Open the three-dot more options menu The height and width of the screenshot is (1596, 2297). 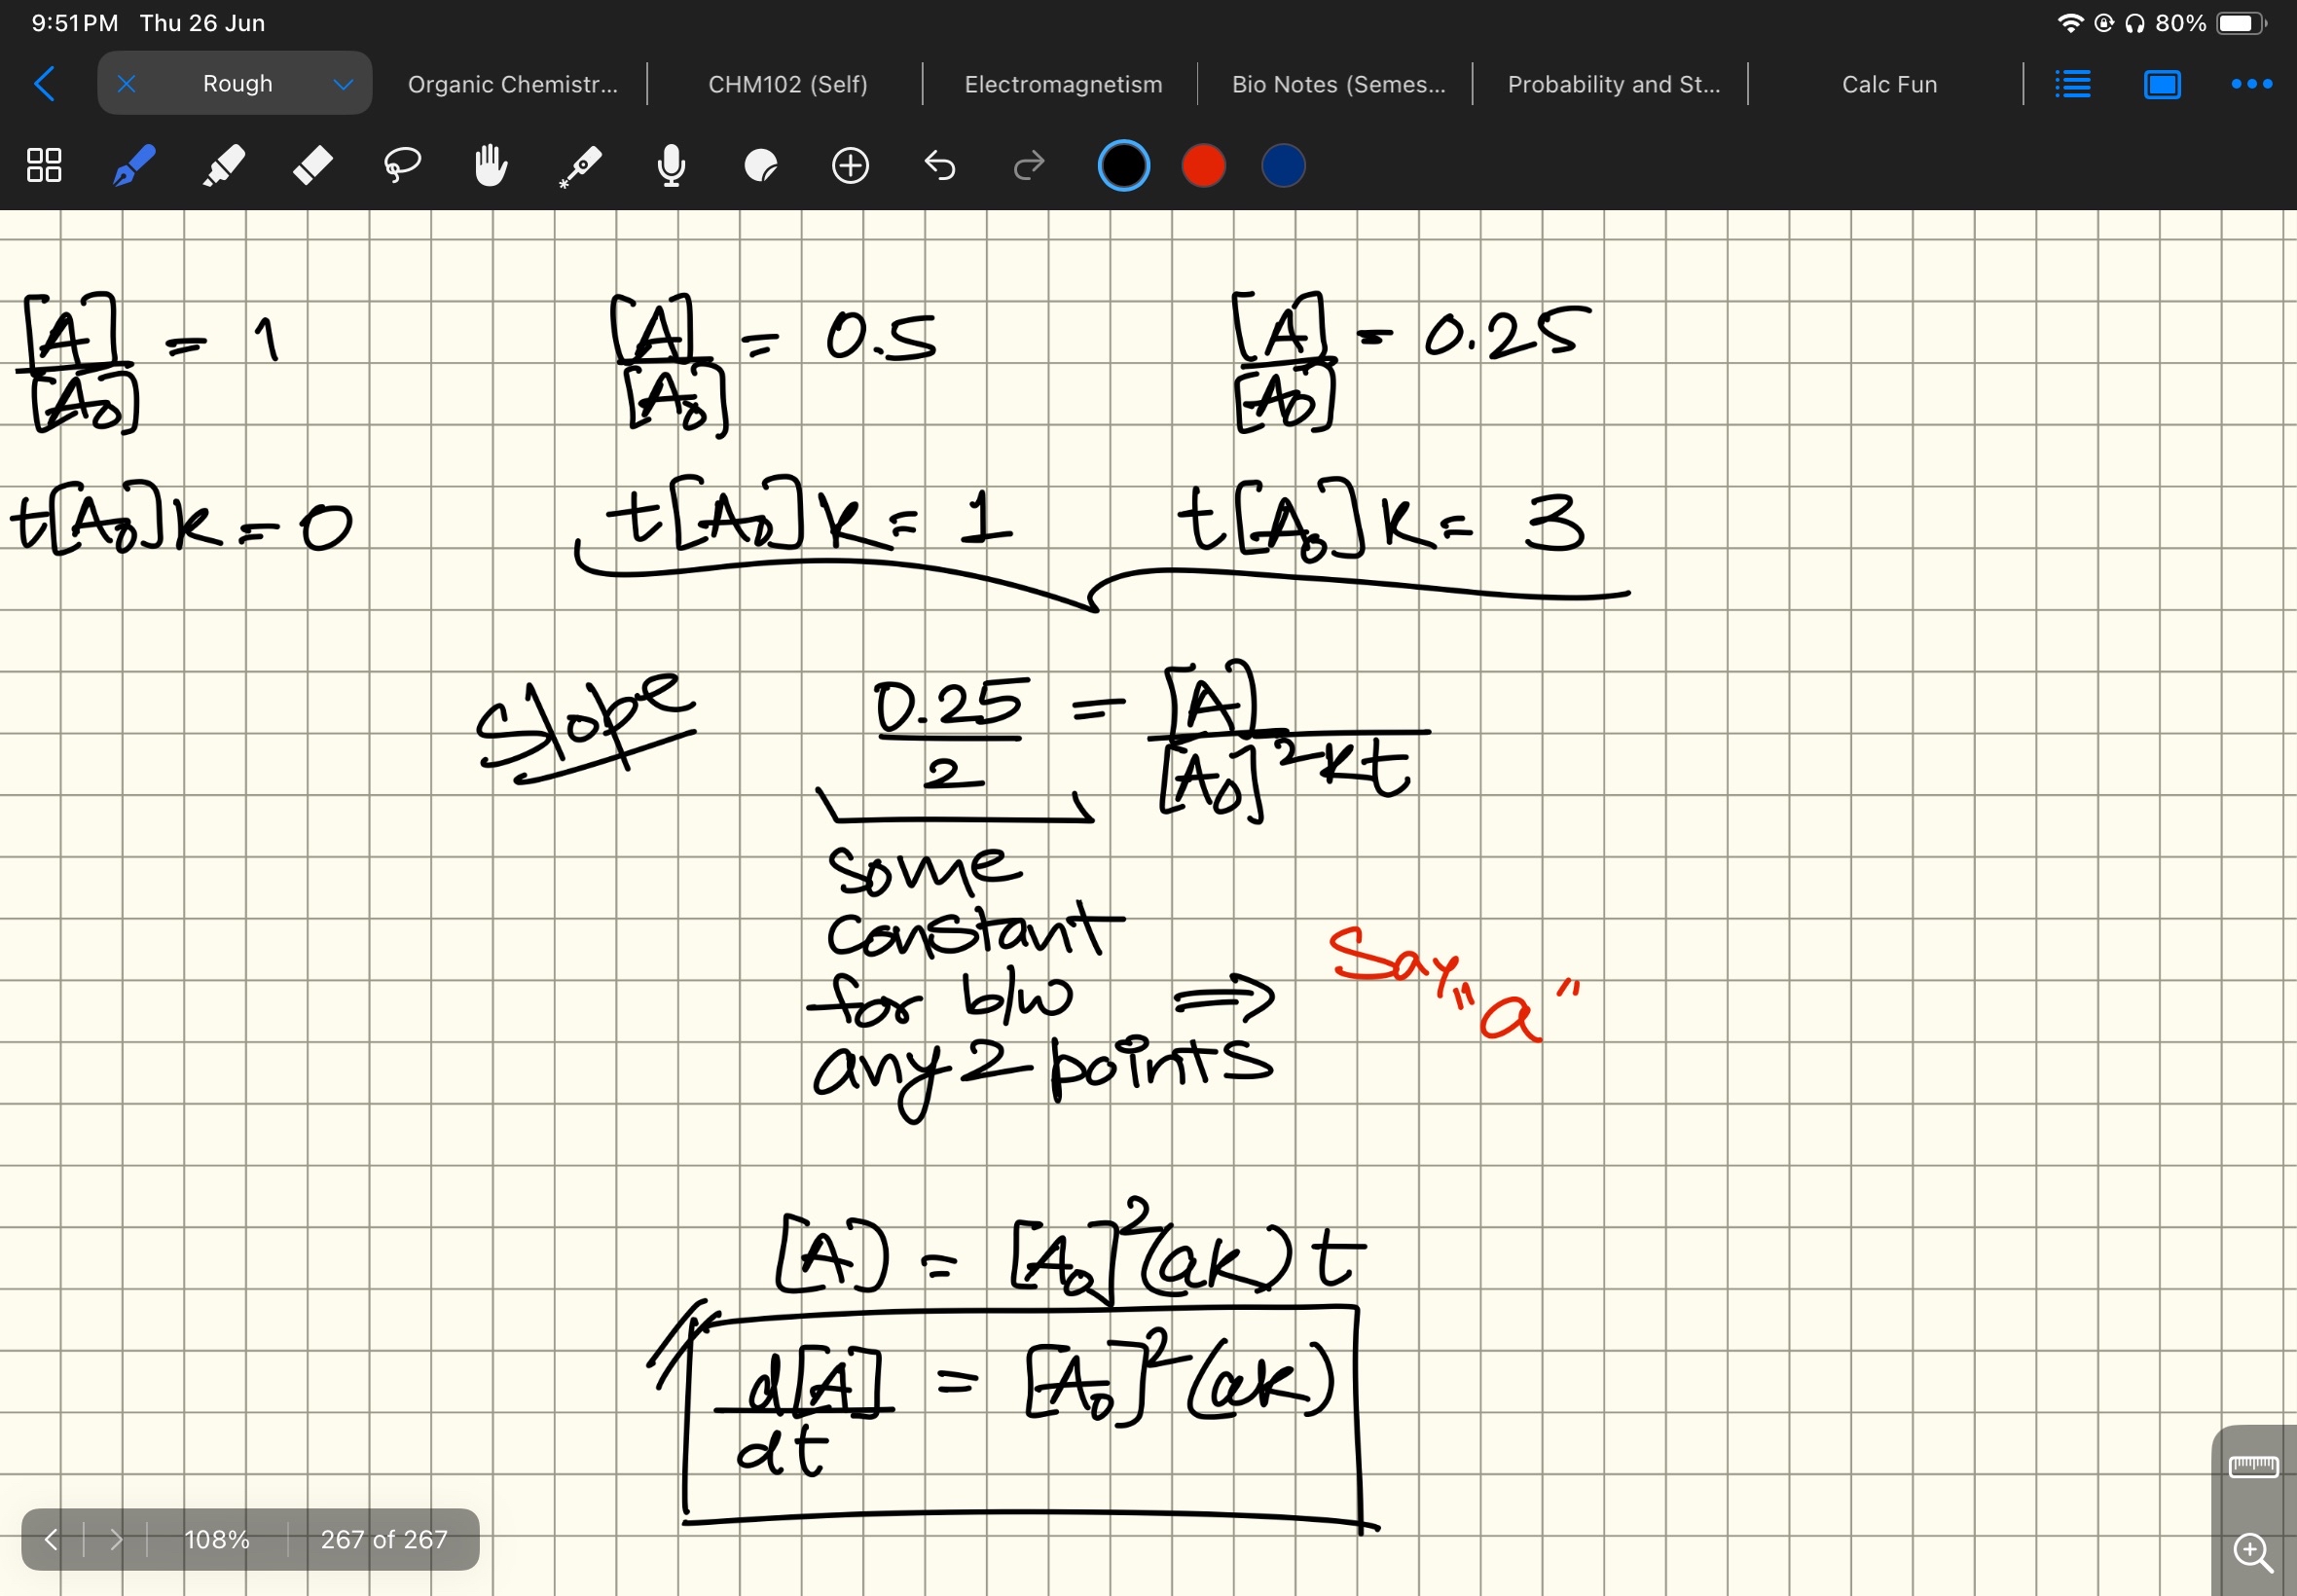tap(2251, 84)
